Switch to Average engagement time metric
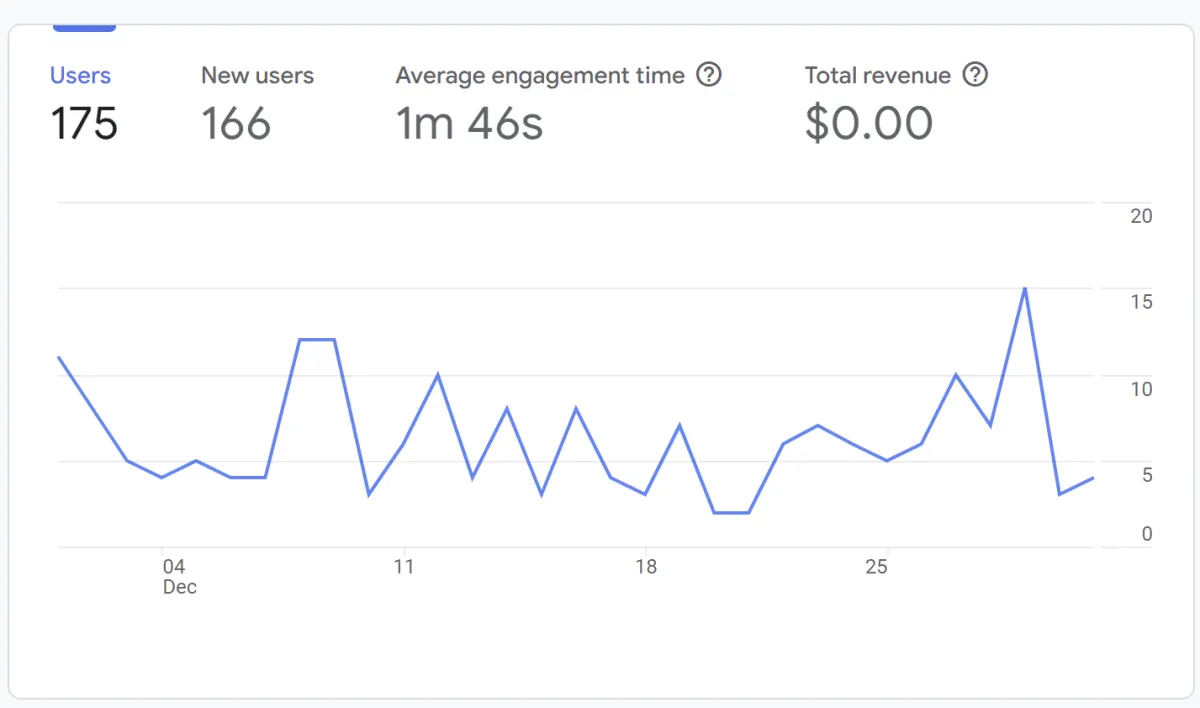1200x708 pixels. point(540,76)
